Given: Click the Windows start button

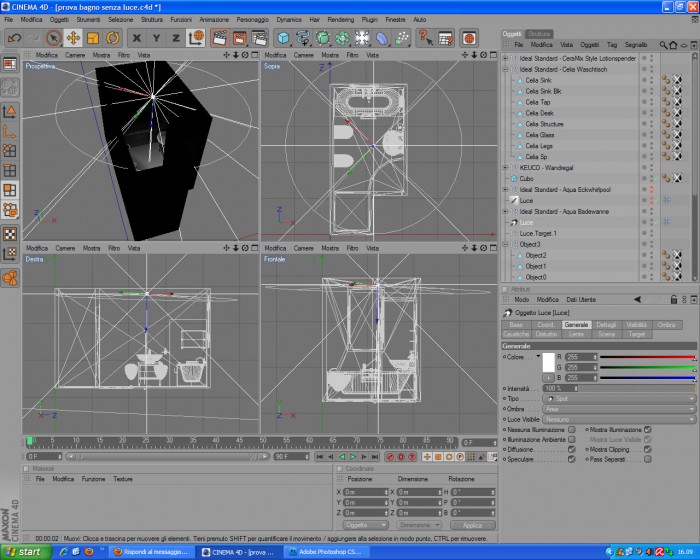Looking at the screenshot, I should pyautogui.click(x=25, y=552).
